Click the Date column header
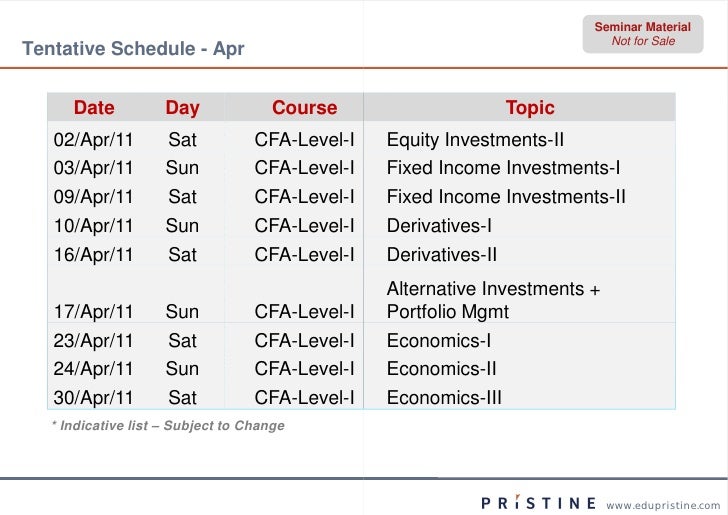728x515 pixels. [94, 108]
